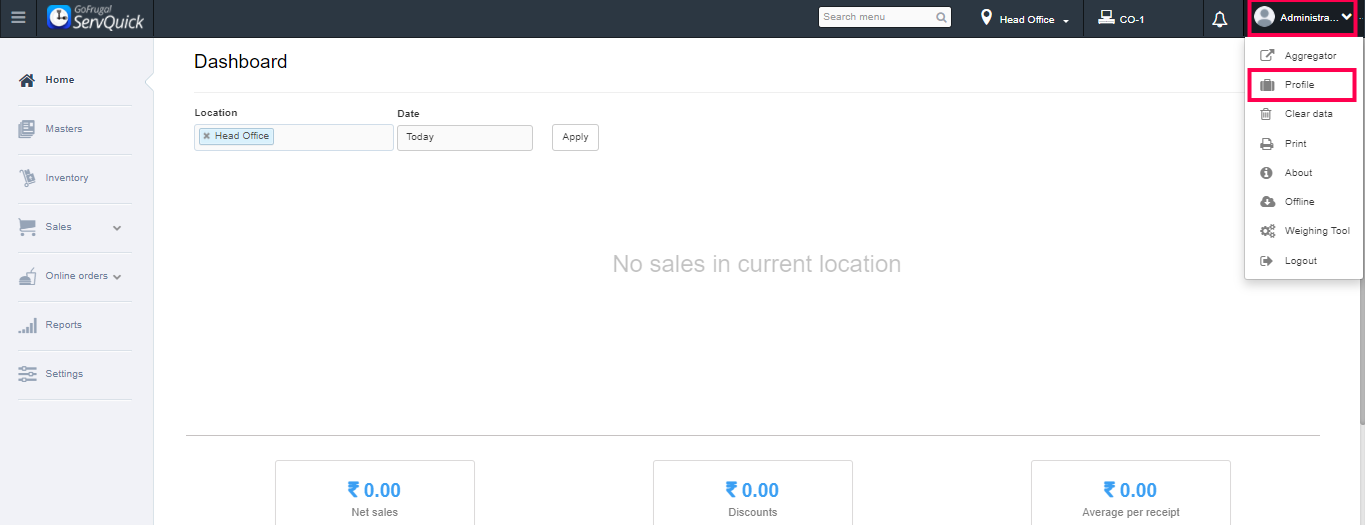The image size is (1365, 525).
Task: Click the Reports bar chart icon
Action: [27, 325]
